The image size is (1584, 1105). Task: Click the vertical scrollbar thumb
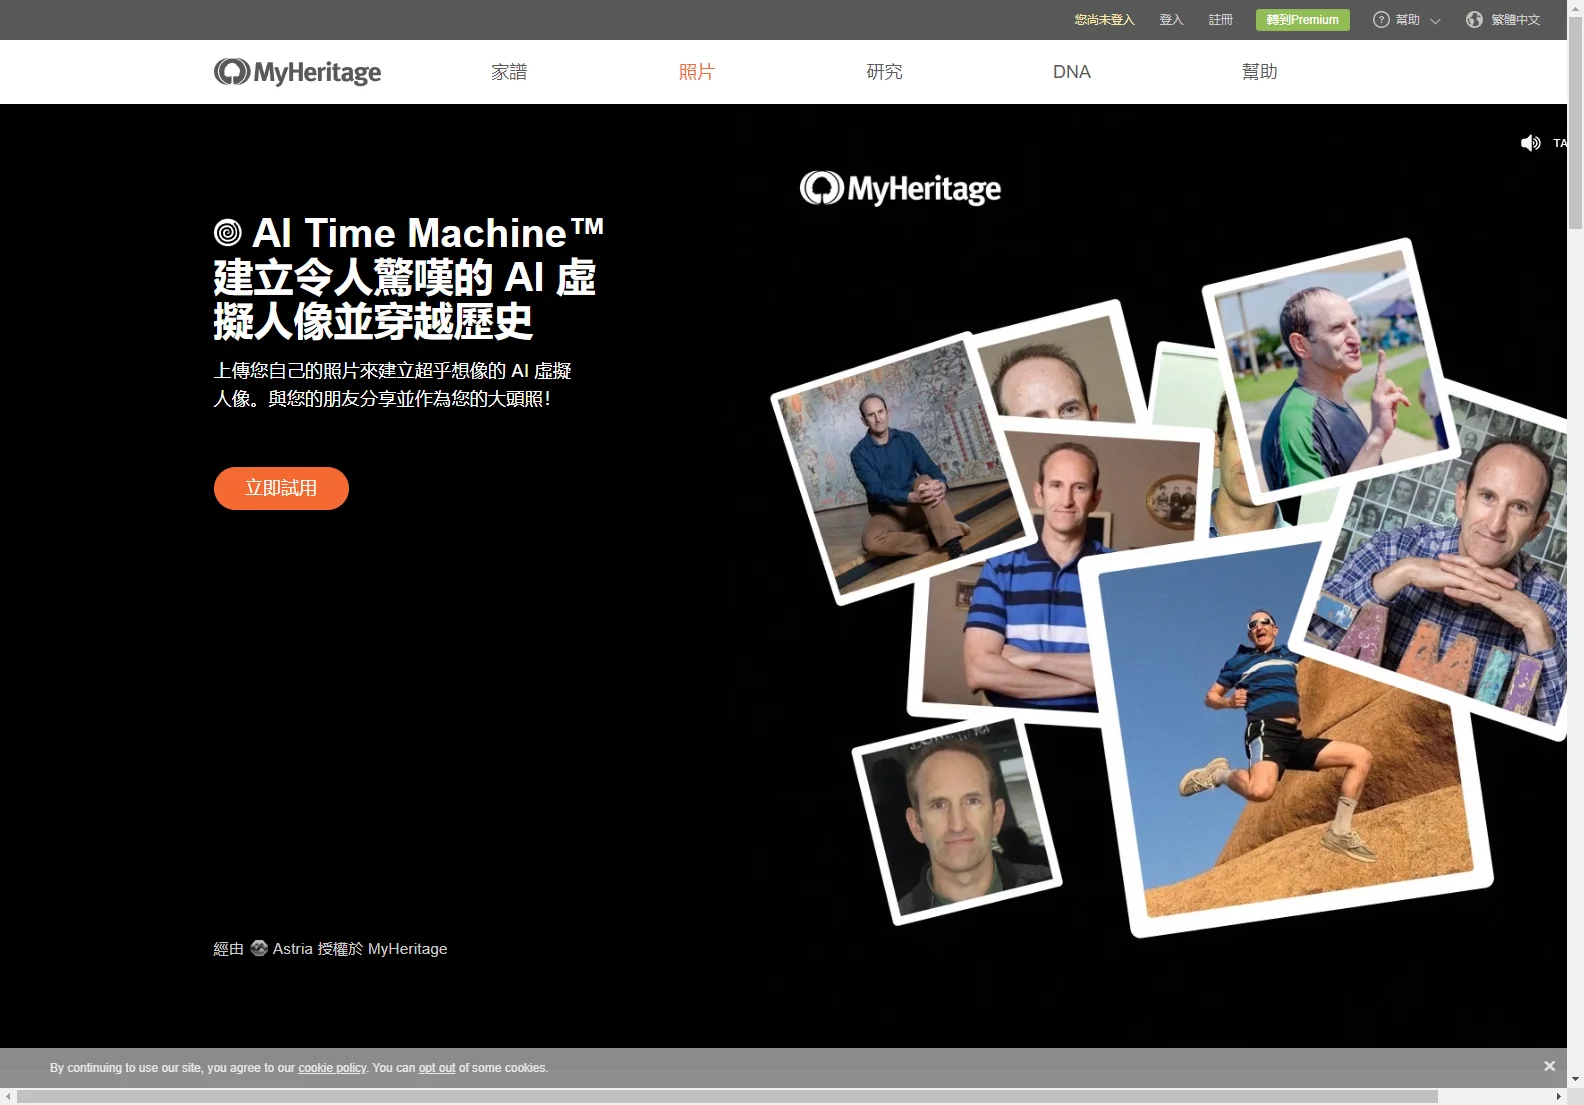coord(1575,125)
